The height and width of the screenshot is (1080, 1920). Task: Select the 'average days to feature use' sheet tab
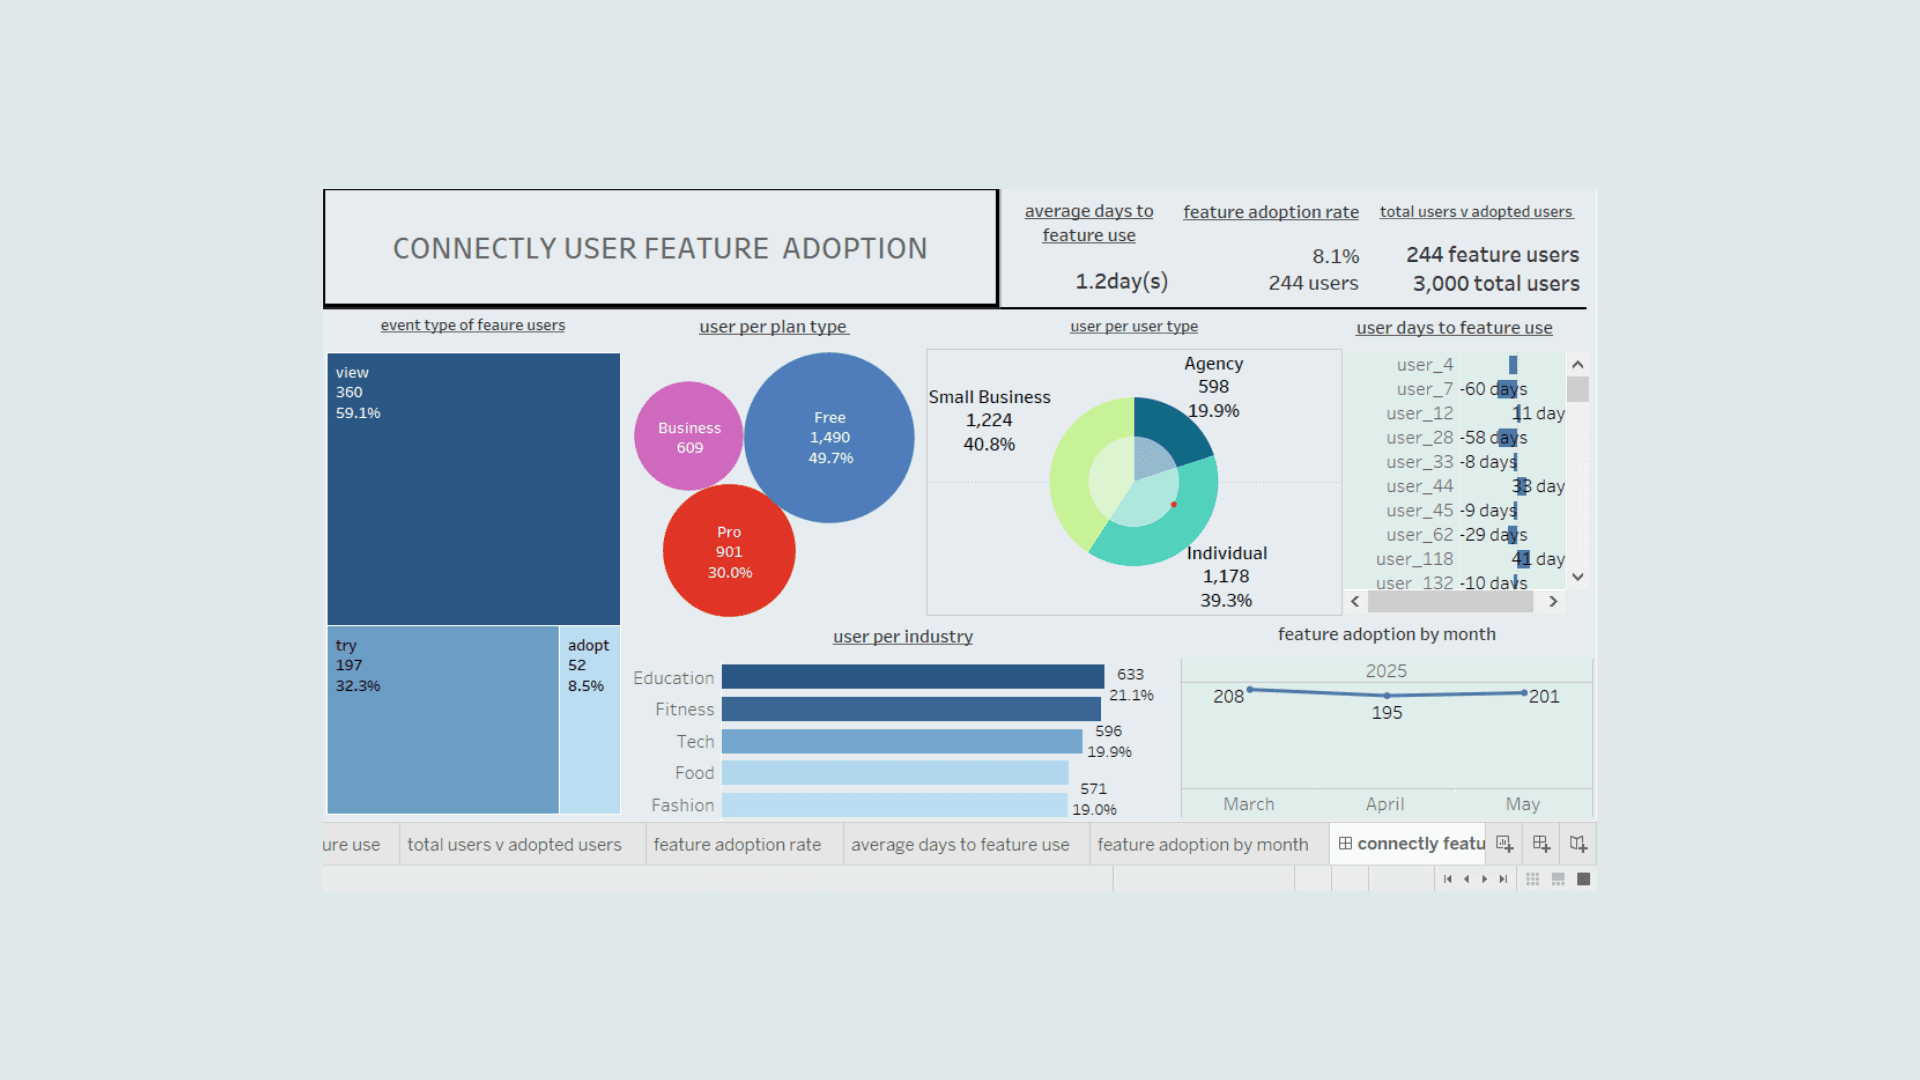point(961,843)
